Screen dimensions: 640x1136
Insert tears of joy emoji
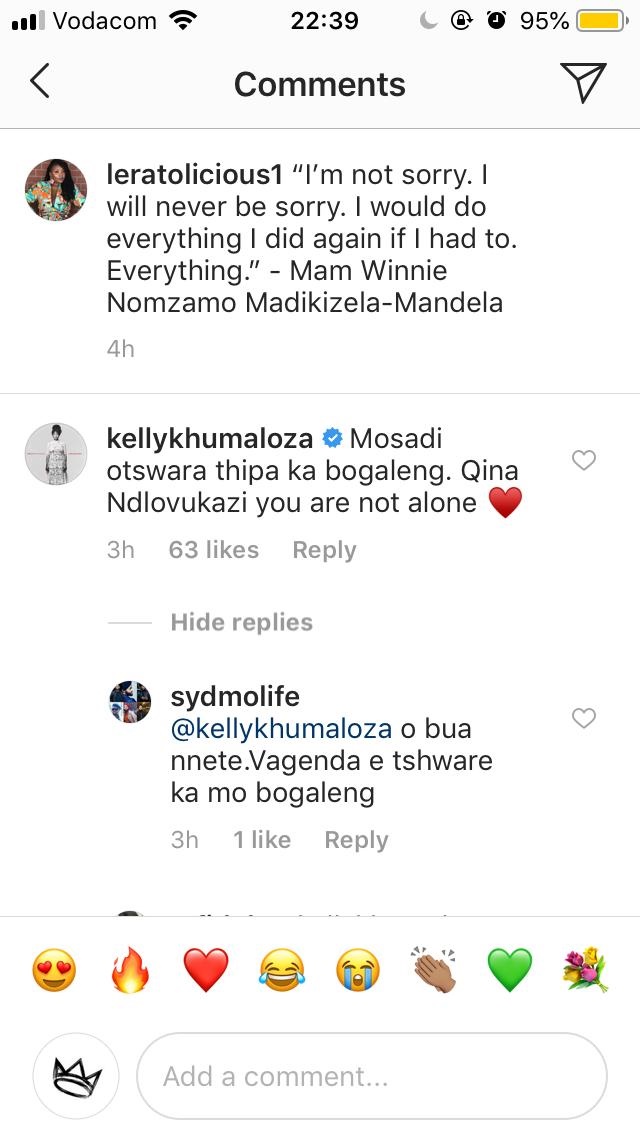282,971
